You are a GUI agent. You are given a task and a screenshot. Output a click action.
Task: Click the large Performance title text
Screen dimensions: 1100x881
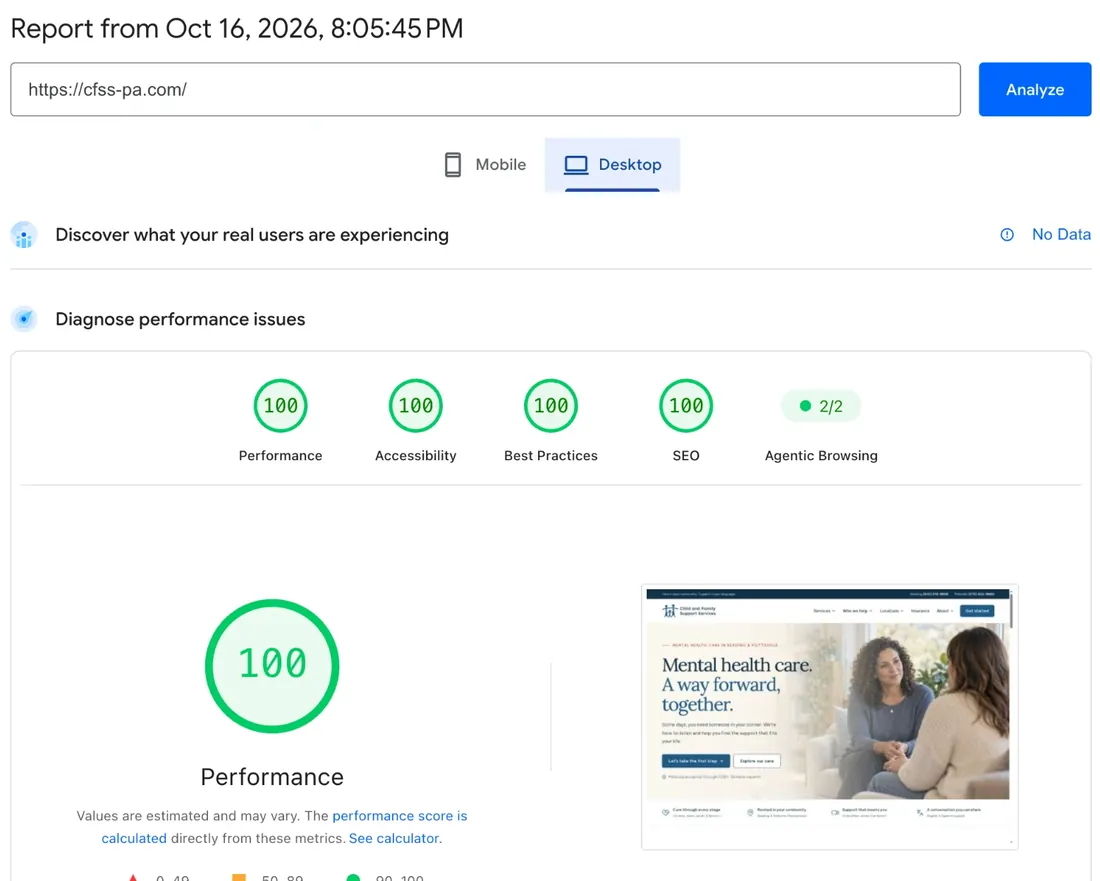[x=272, y=776]
